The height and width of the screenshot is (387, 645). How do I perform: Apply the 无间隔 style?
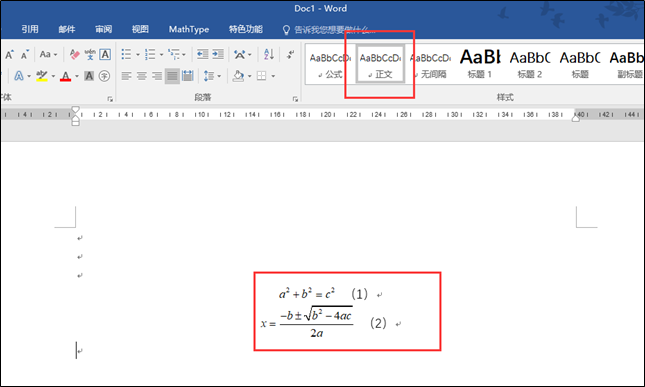click(430, 65)
